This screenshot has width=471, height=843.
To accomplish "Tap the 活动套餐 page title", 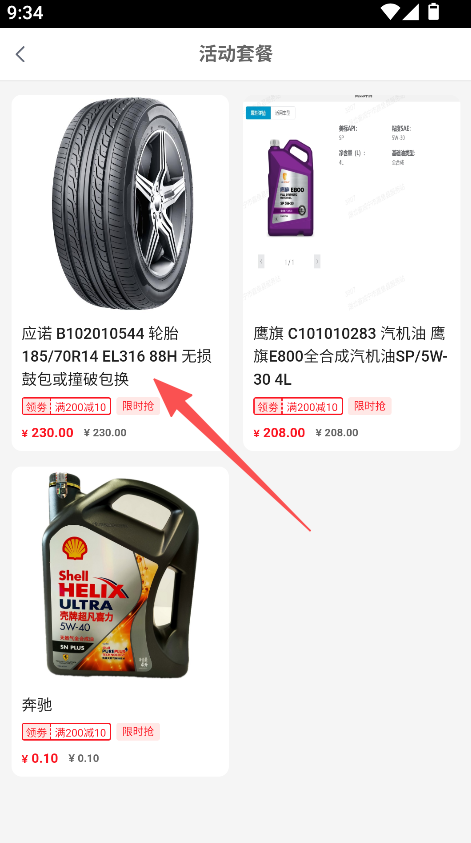I will pos(236,54).
